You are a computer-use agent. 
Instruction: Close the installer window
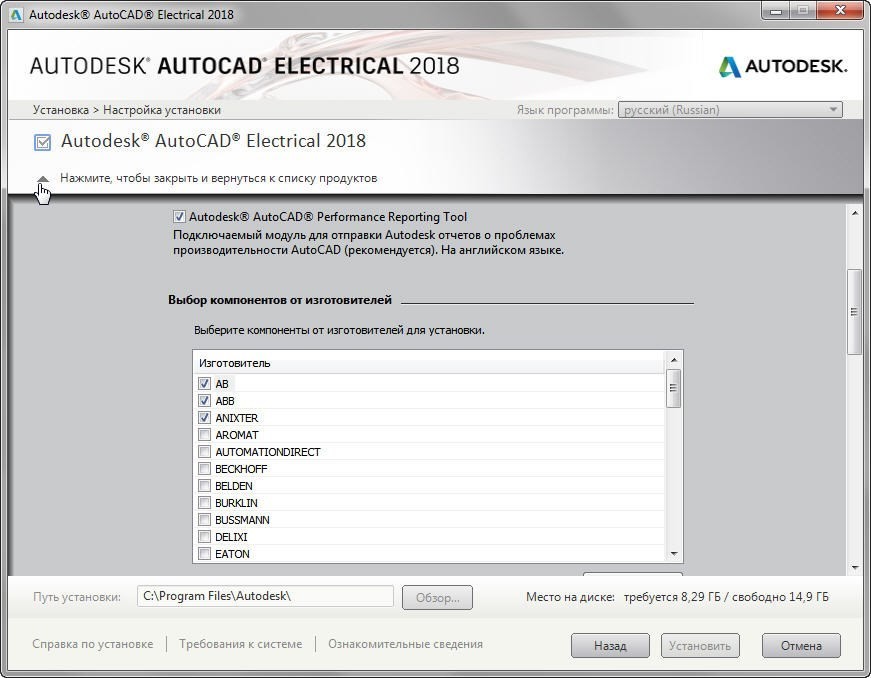tap(839, 11)
